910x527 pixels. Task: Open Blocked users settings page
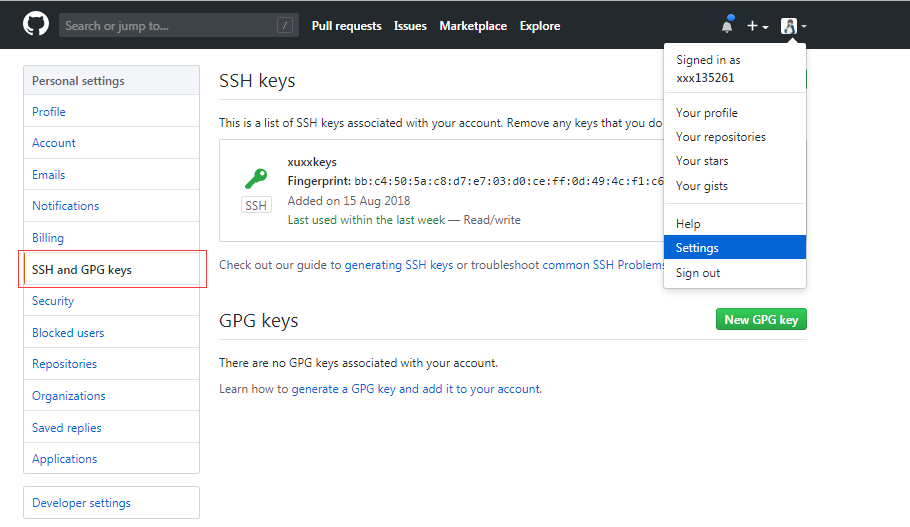68,333
